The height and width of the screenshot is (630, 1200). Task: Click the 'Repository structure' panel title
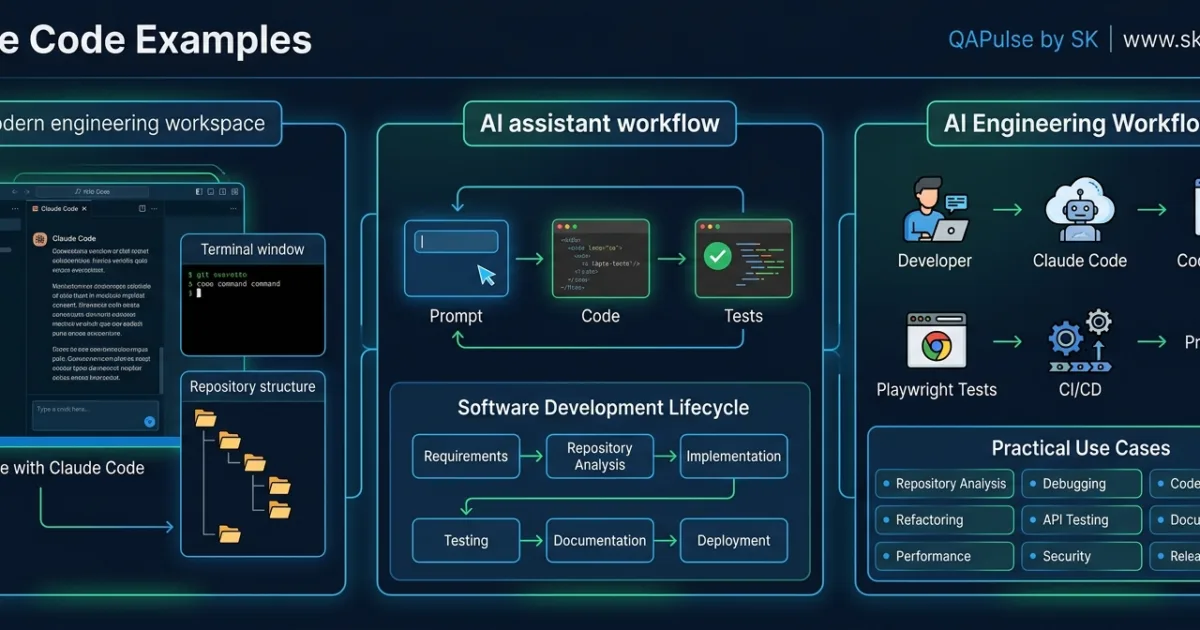pos(253,387)
